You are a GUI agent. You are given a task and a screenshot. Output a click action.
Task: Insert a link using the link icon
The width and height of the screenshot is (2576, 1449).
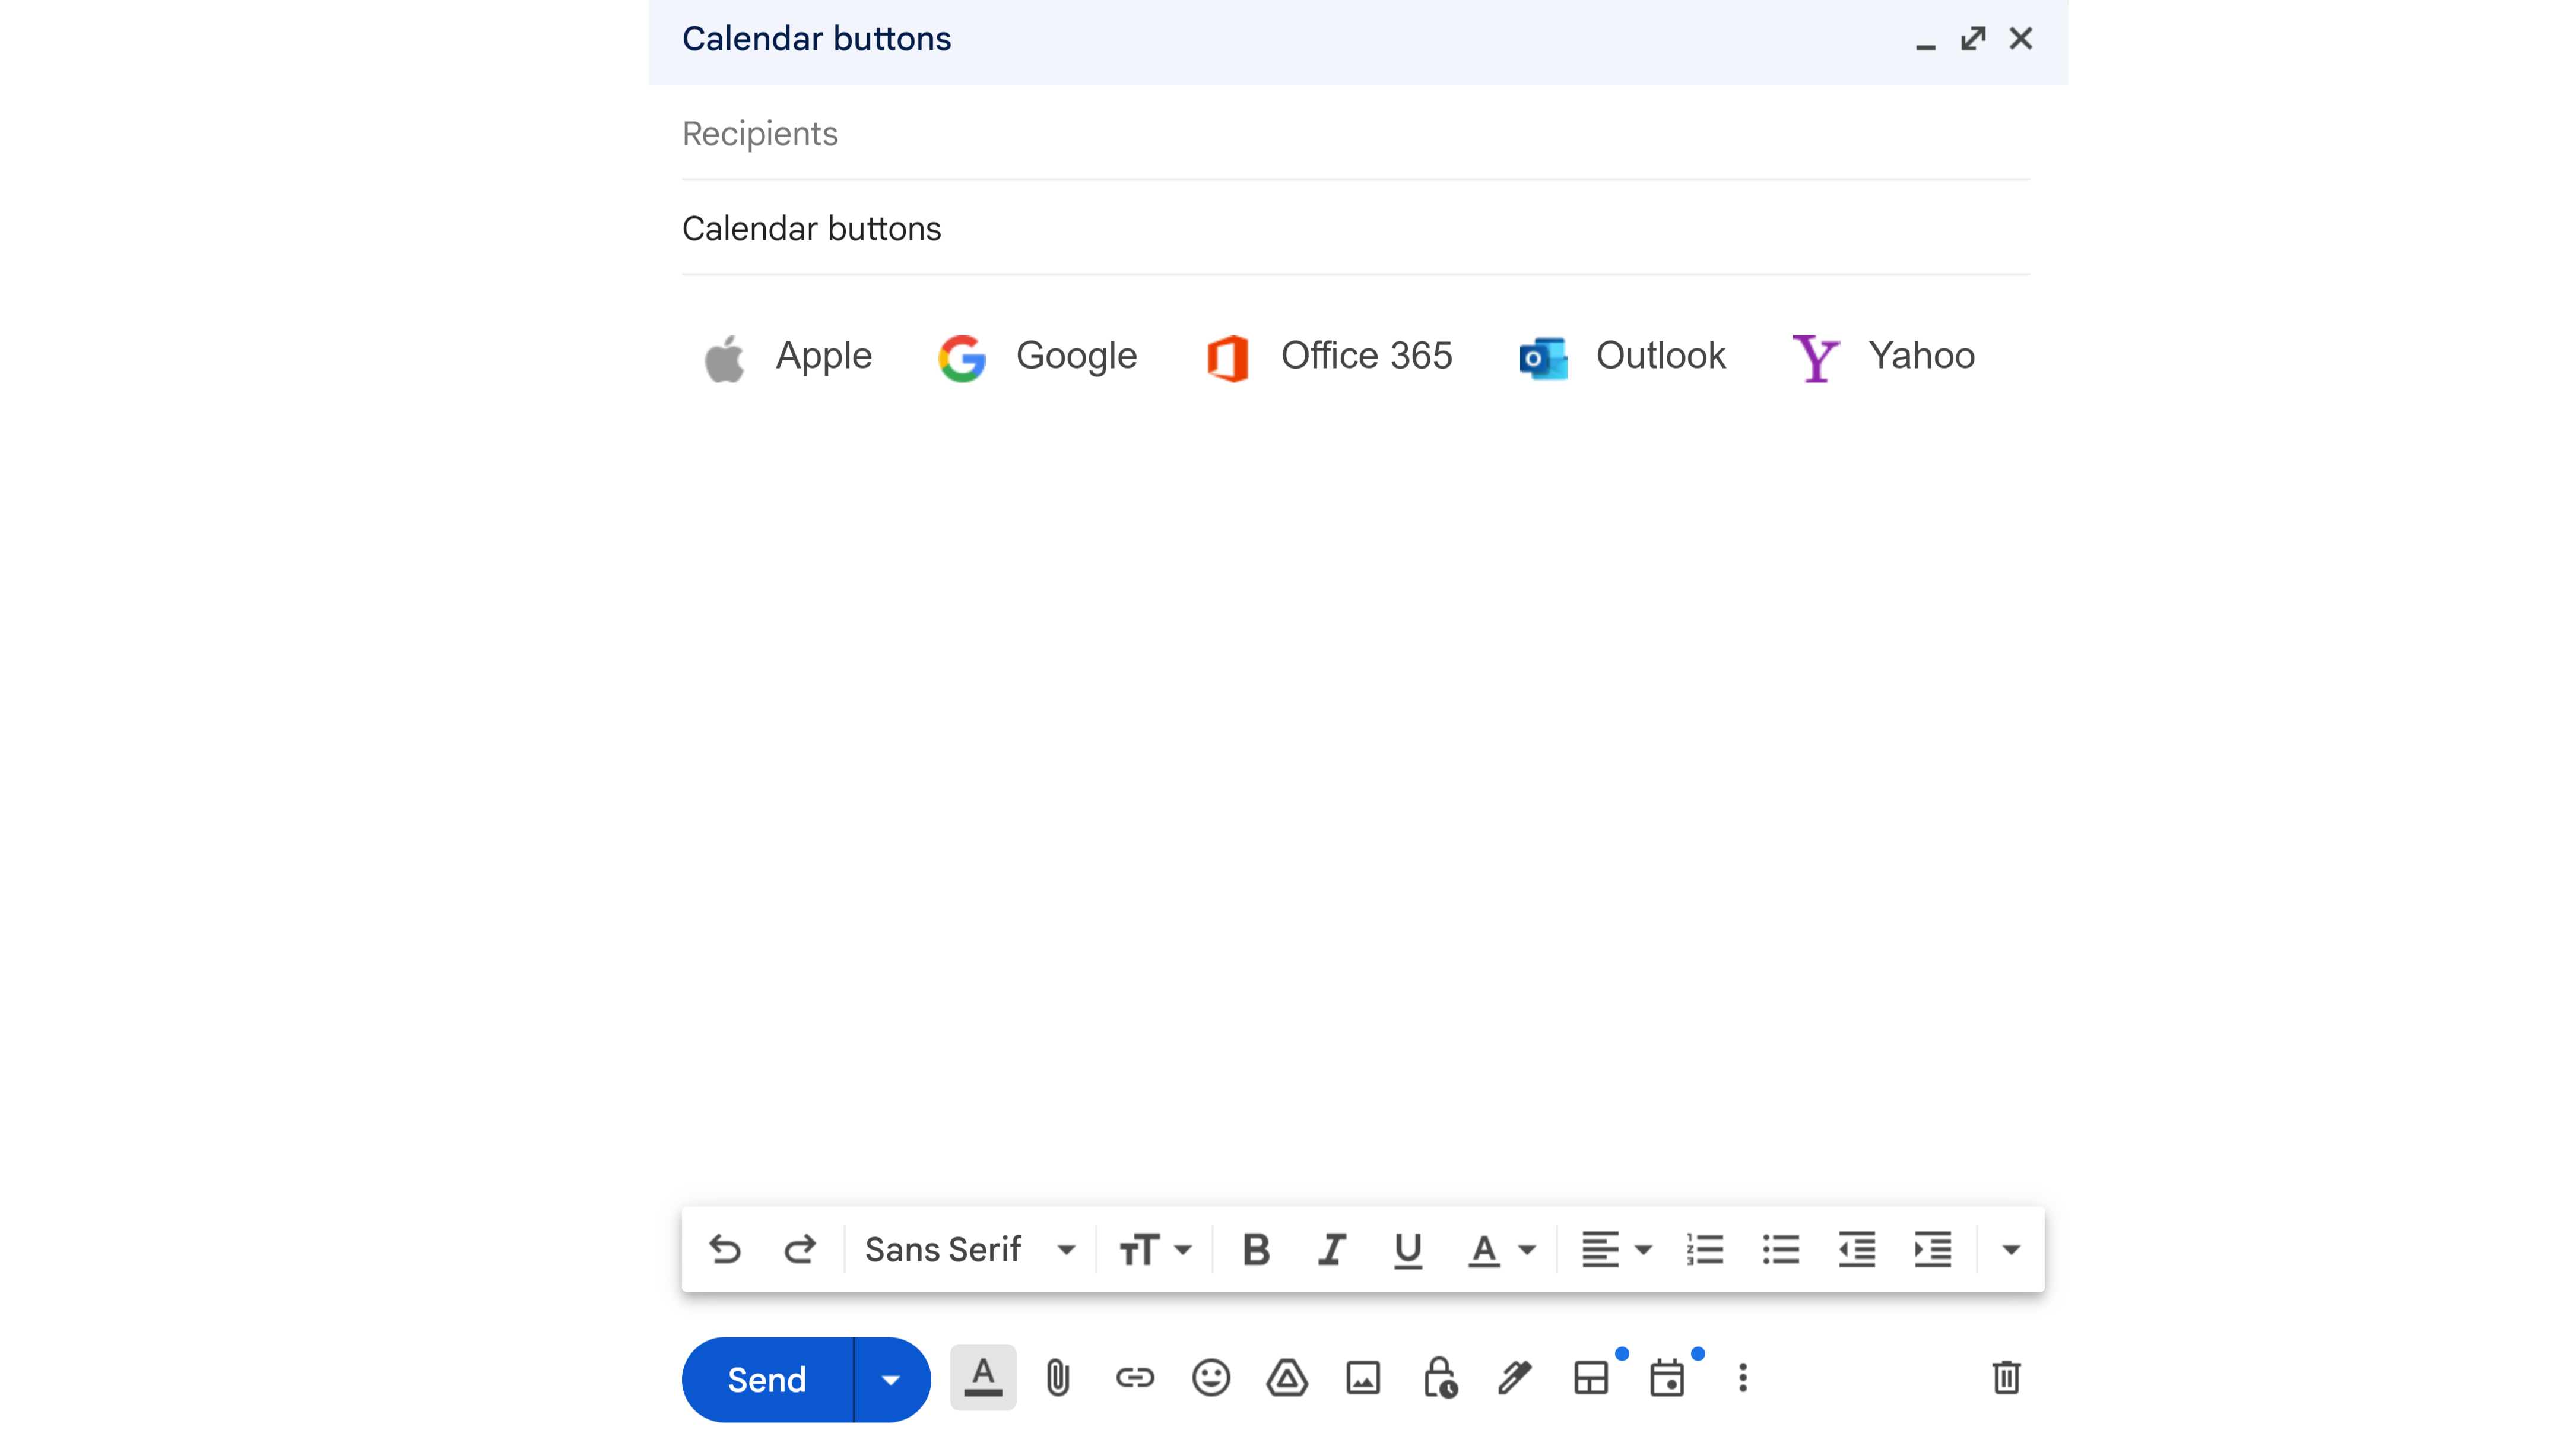tap(1134, 1378)
